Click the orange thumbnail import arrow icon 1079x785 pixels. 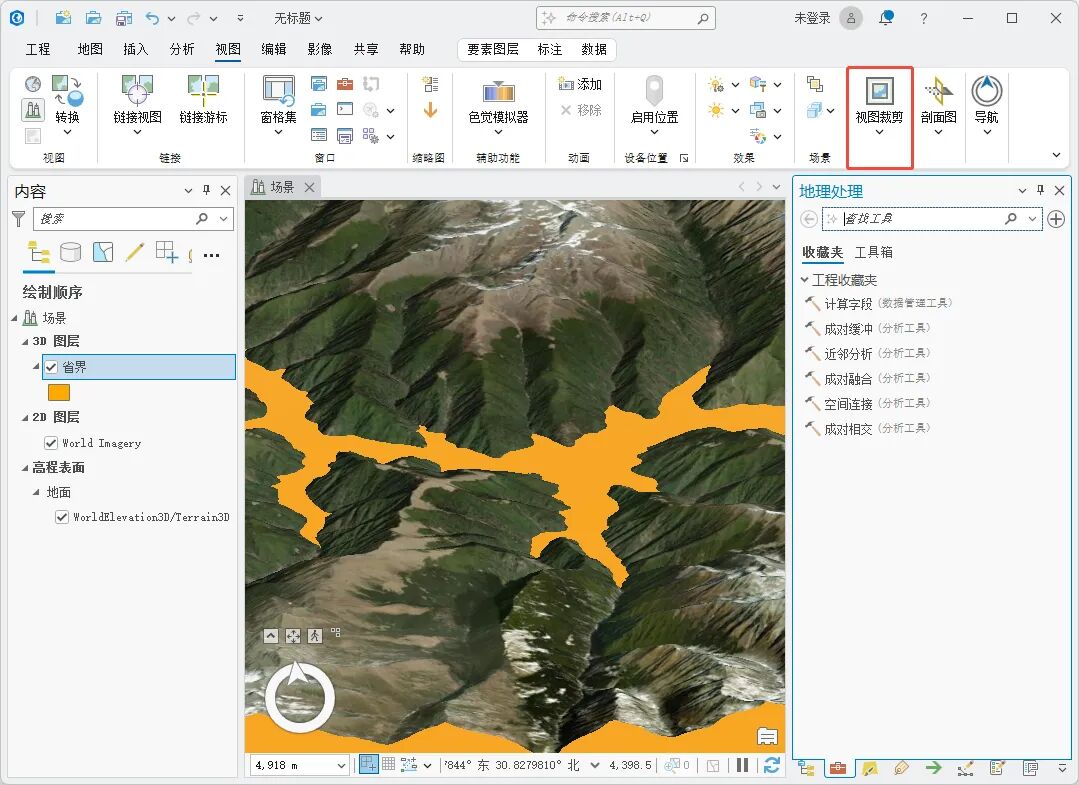pyautogui.click(x=430, y=110)
